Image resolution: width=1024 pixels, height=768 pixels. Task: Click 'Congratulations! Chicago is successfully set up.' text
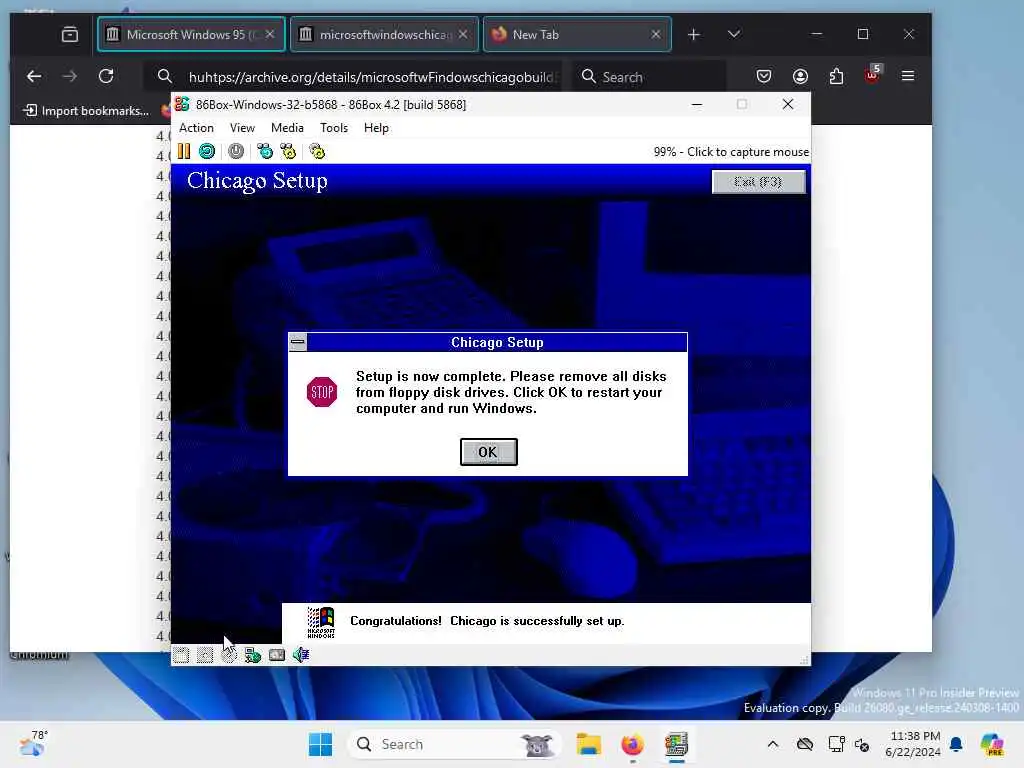(487, 621)
